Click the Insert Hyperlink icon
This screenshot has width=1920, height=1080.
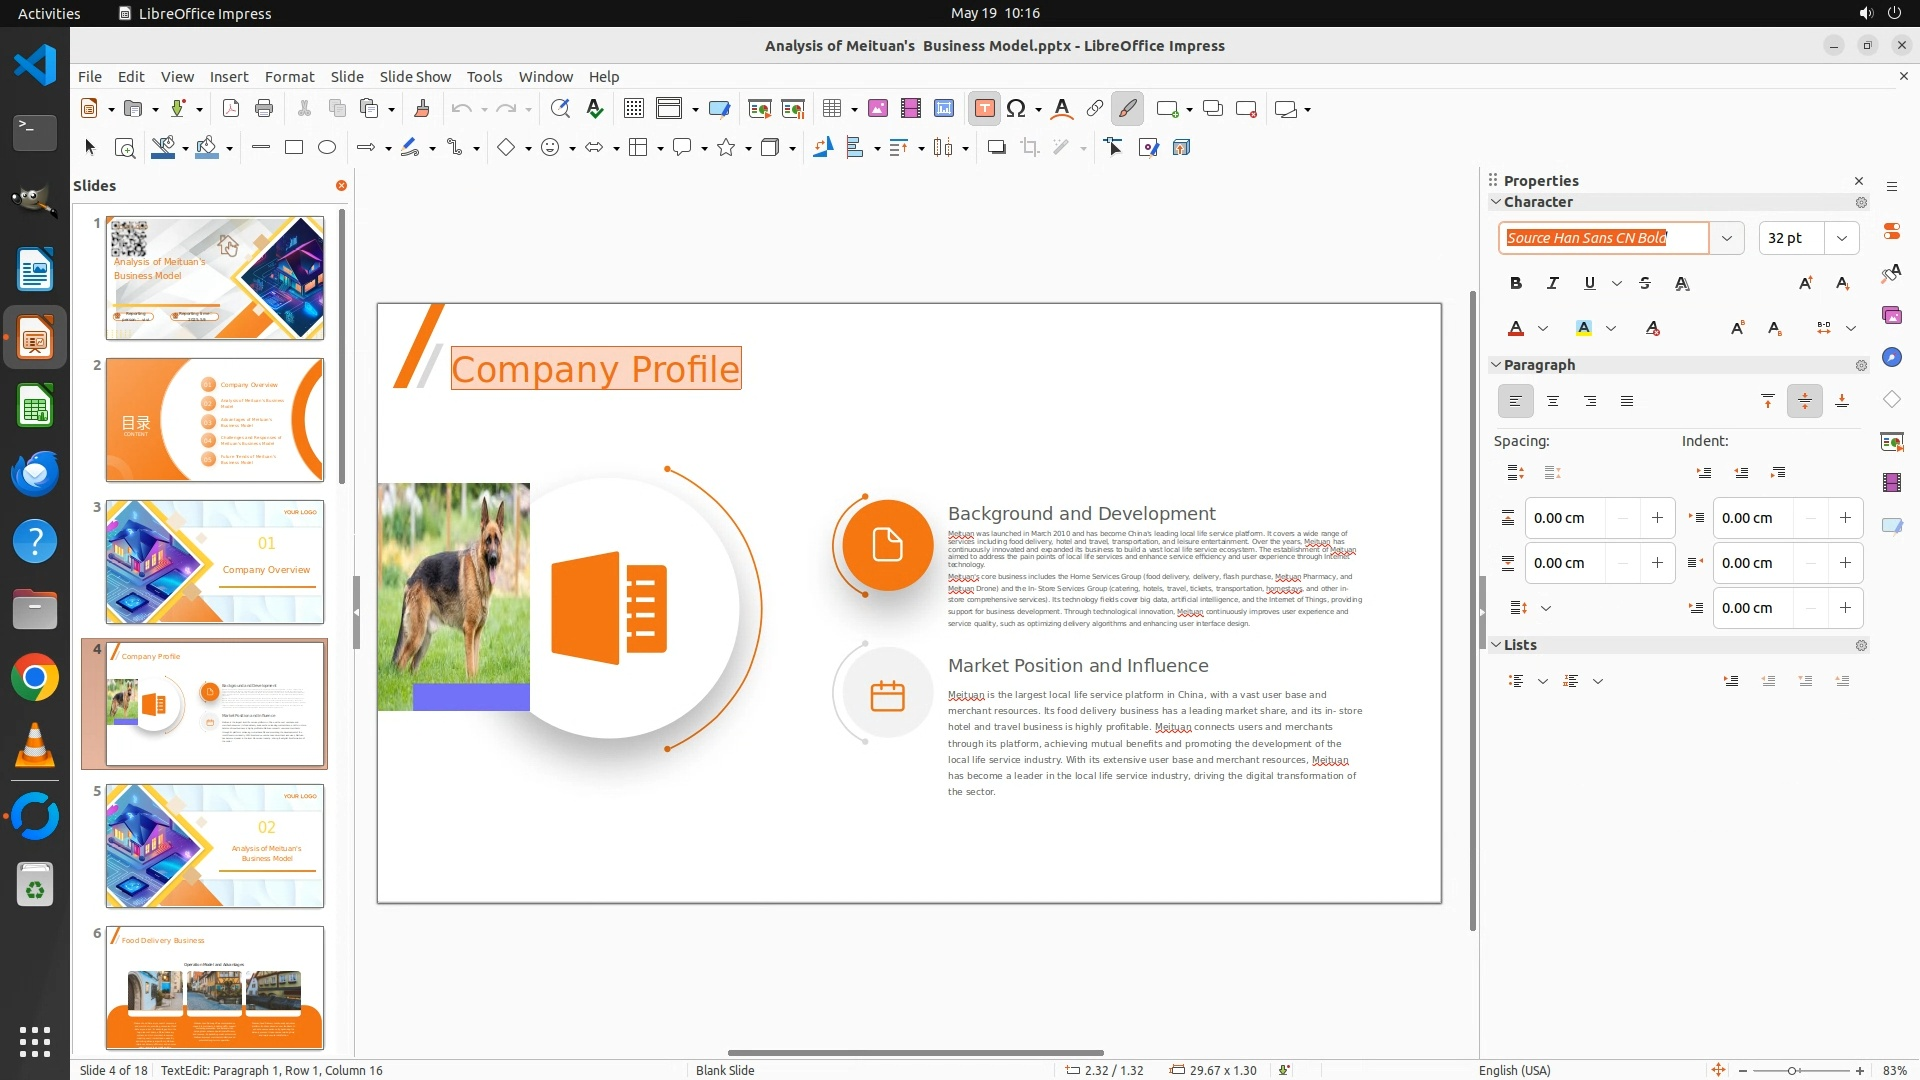pyautogui.click(x=1095, y=109)
